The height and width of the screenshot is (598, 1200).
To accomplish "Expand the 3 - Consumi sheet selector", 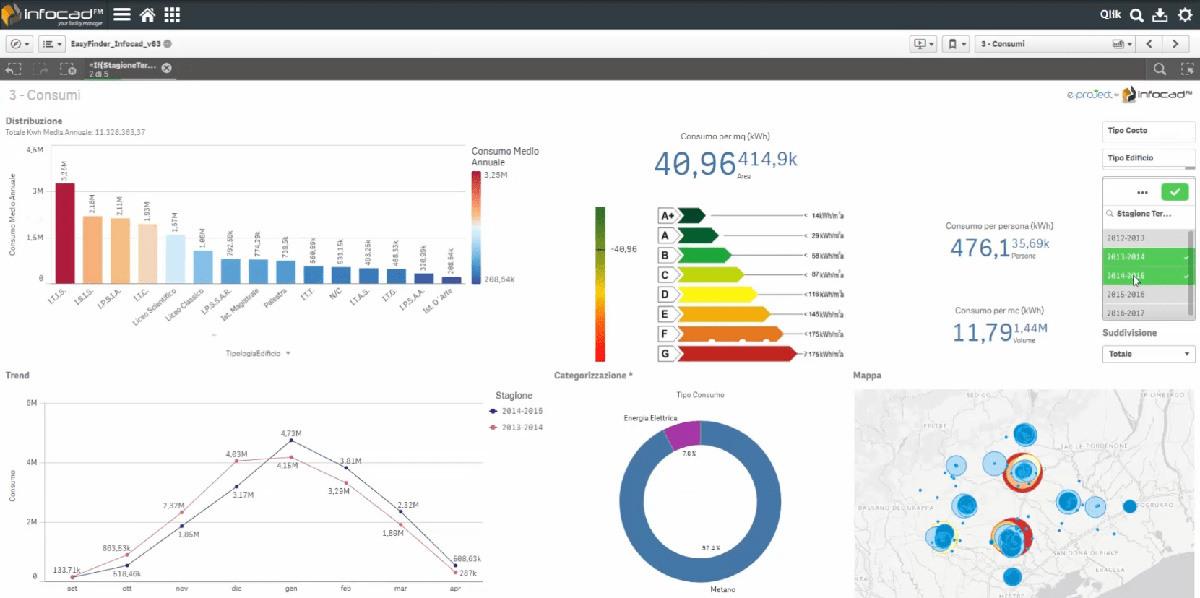I will tap(1056, 44).
